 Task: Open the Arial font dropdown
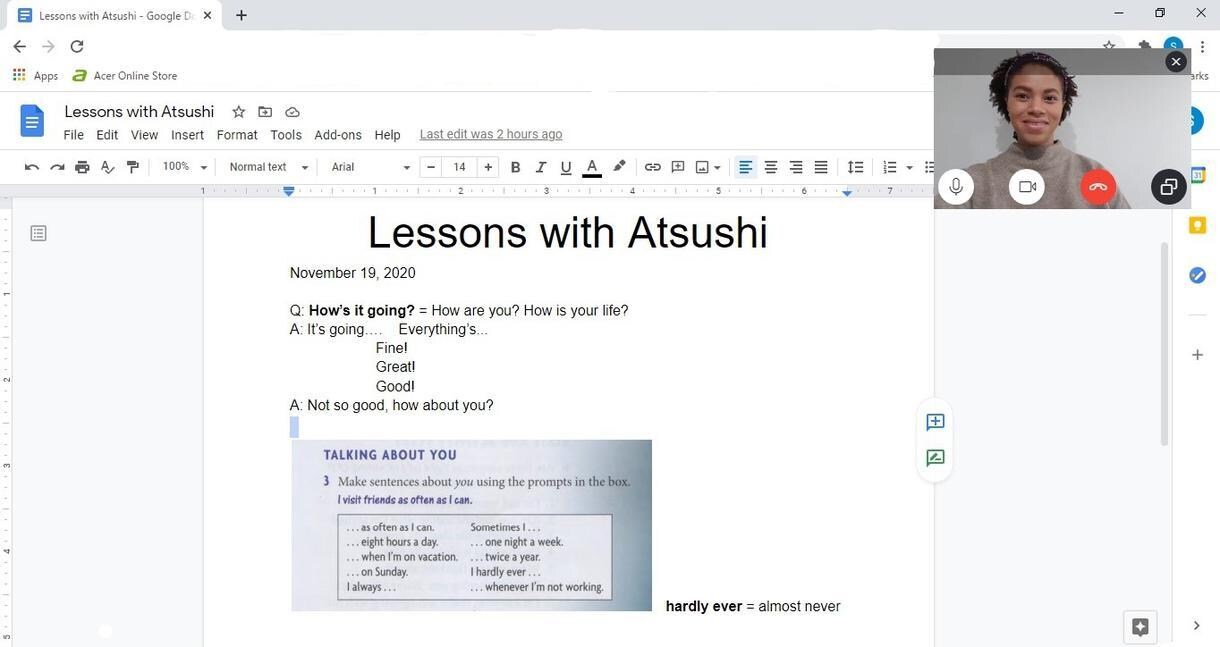371,167
